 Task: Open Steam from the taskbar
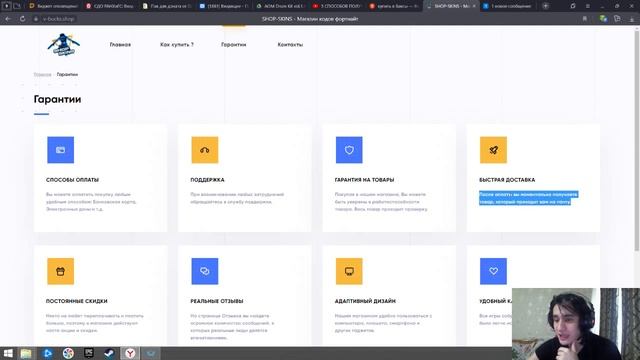[x=109, y=353]
